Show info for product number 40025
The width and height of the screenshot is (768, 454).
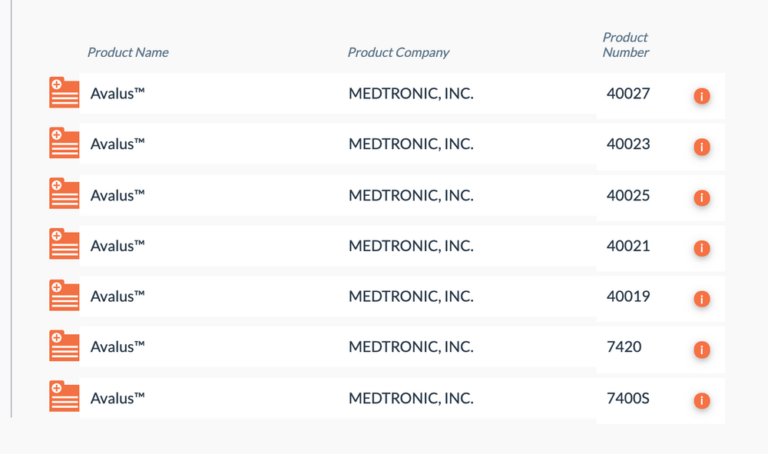point(701,198)
